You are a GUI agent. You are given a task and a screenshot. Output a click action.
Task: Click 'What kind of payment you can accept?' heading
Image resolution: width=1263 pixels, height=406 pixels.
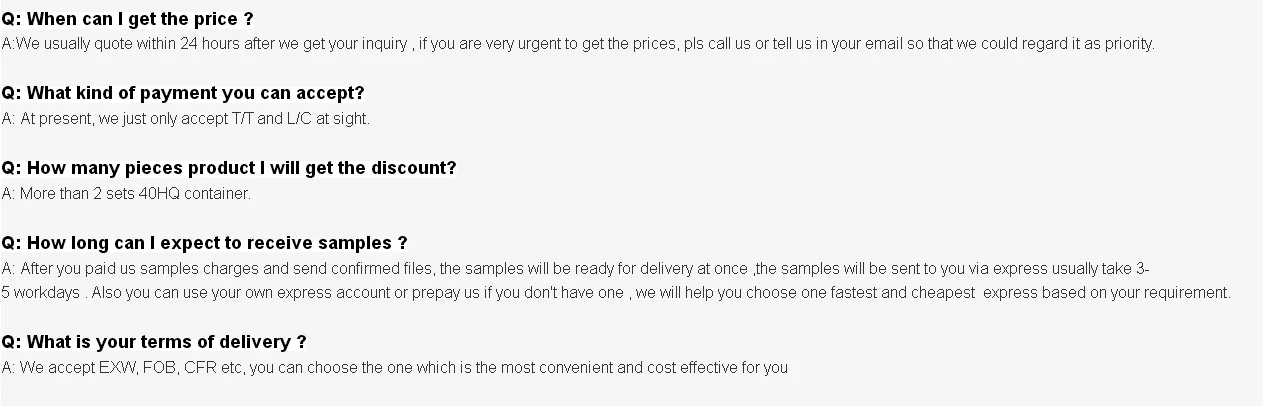coord(183,93)
